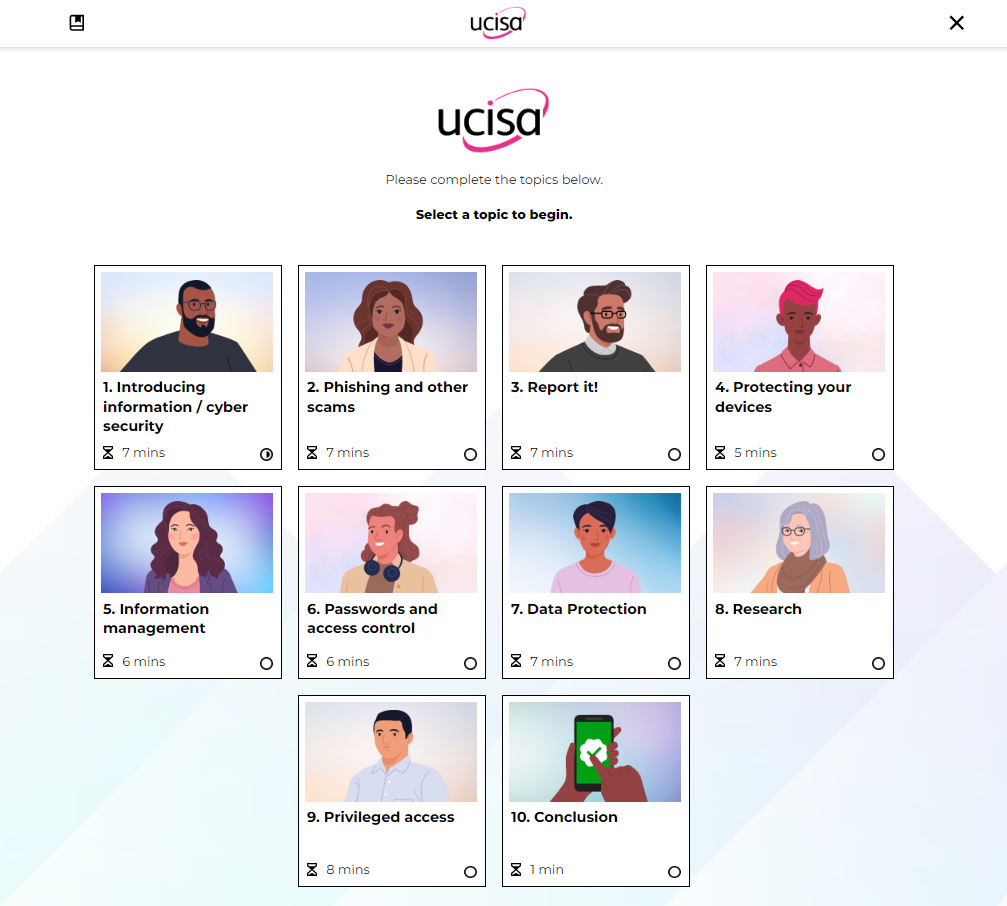Click the large ucisa logo
Viewport: 1007px width, 906px height.
[x=493, y=120]
